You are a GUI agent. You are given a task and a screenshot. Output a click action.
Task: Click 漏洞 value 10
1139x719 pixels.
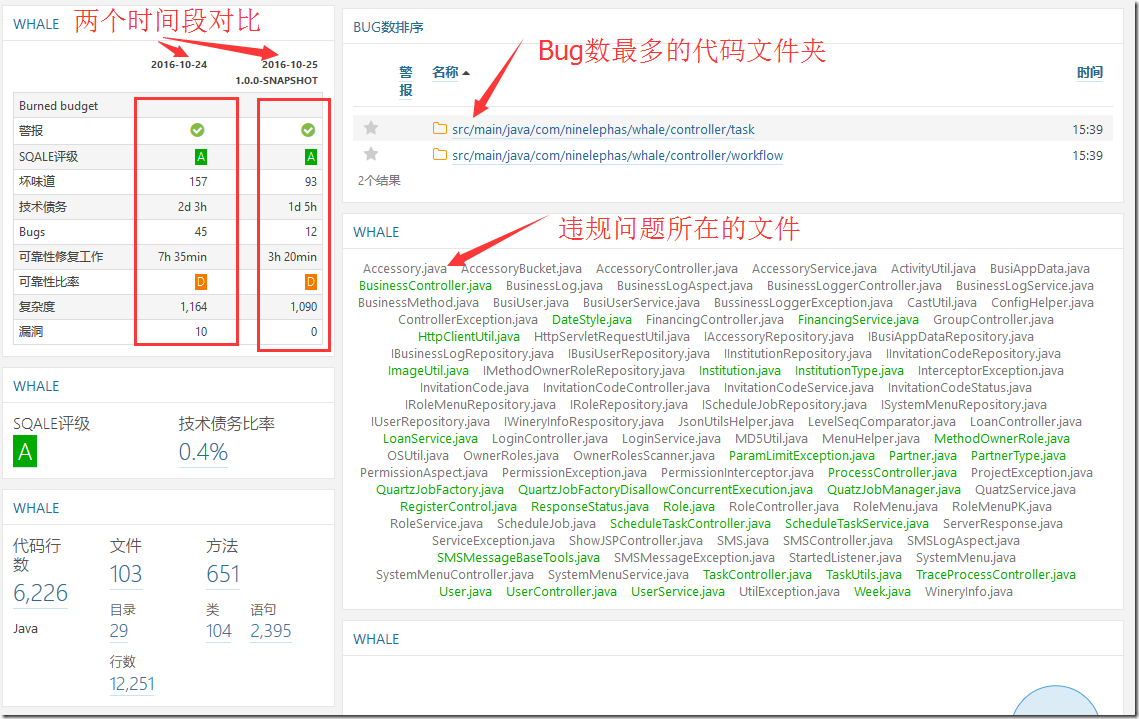tap(201, 331)
